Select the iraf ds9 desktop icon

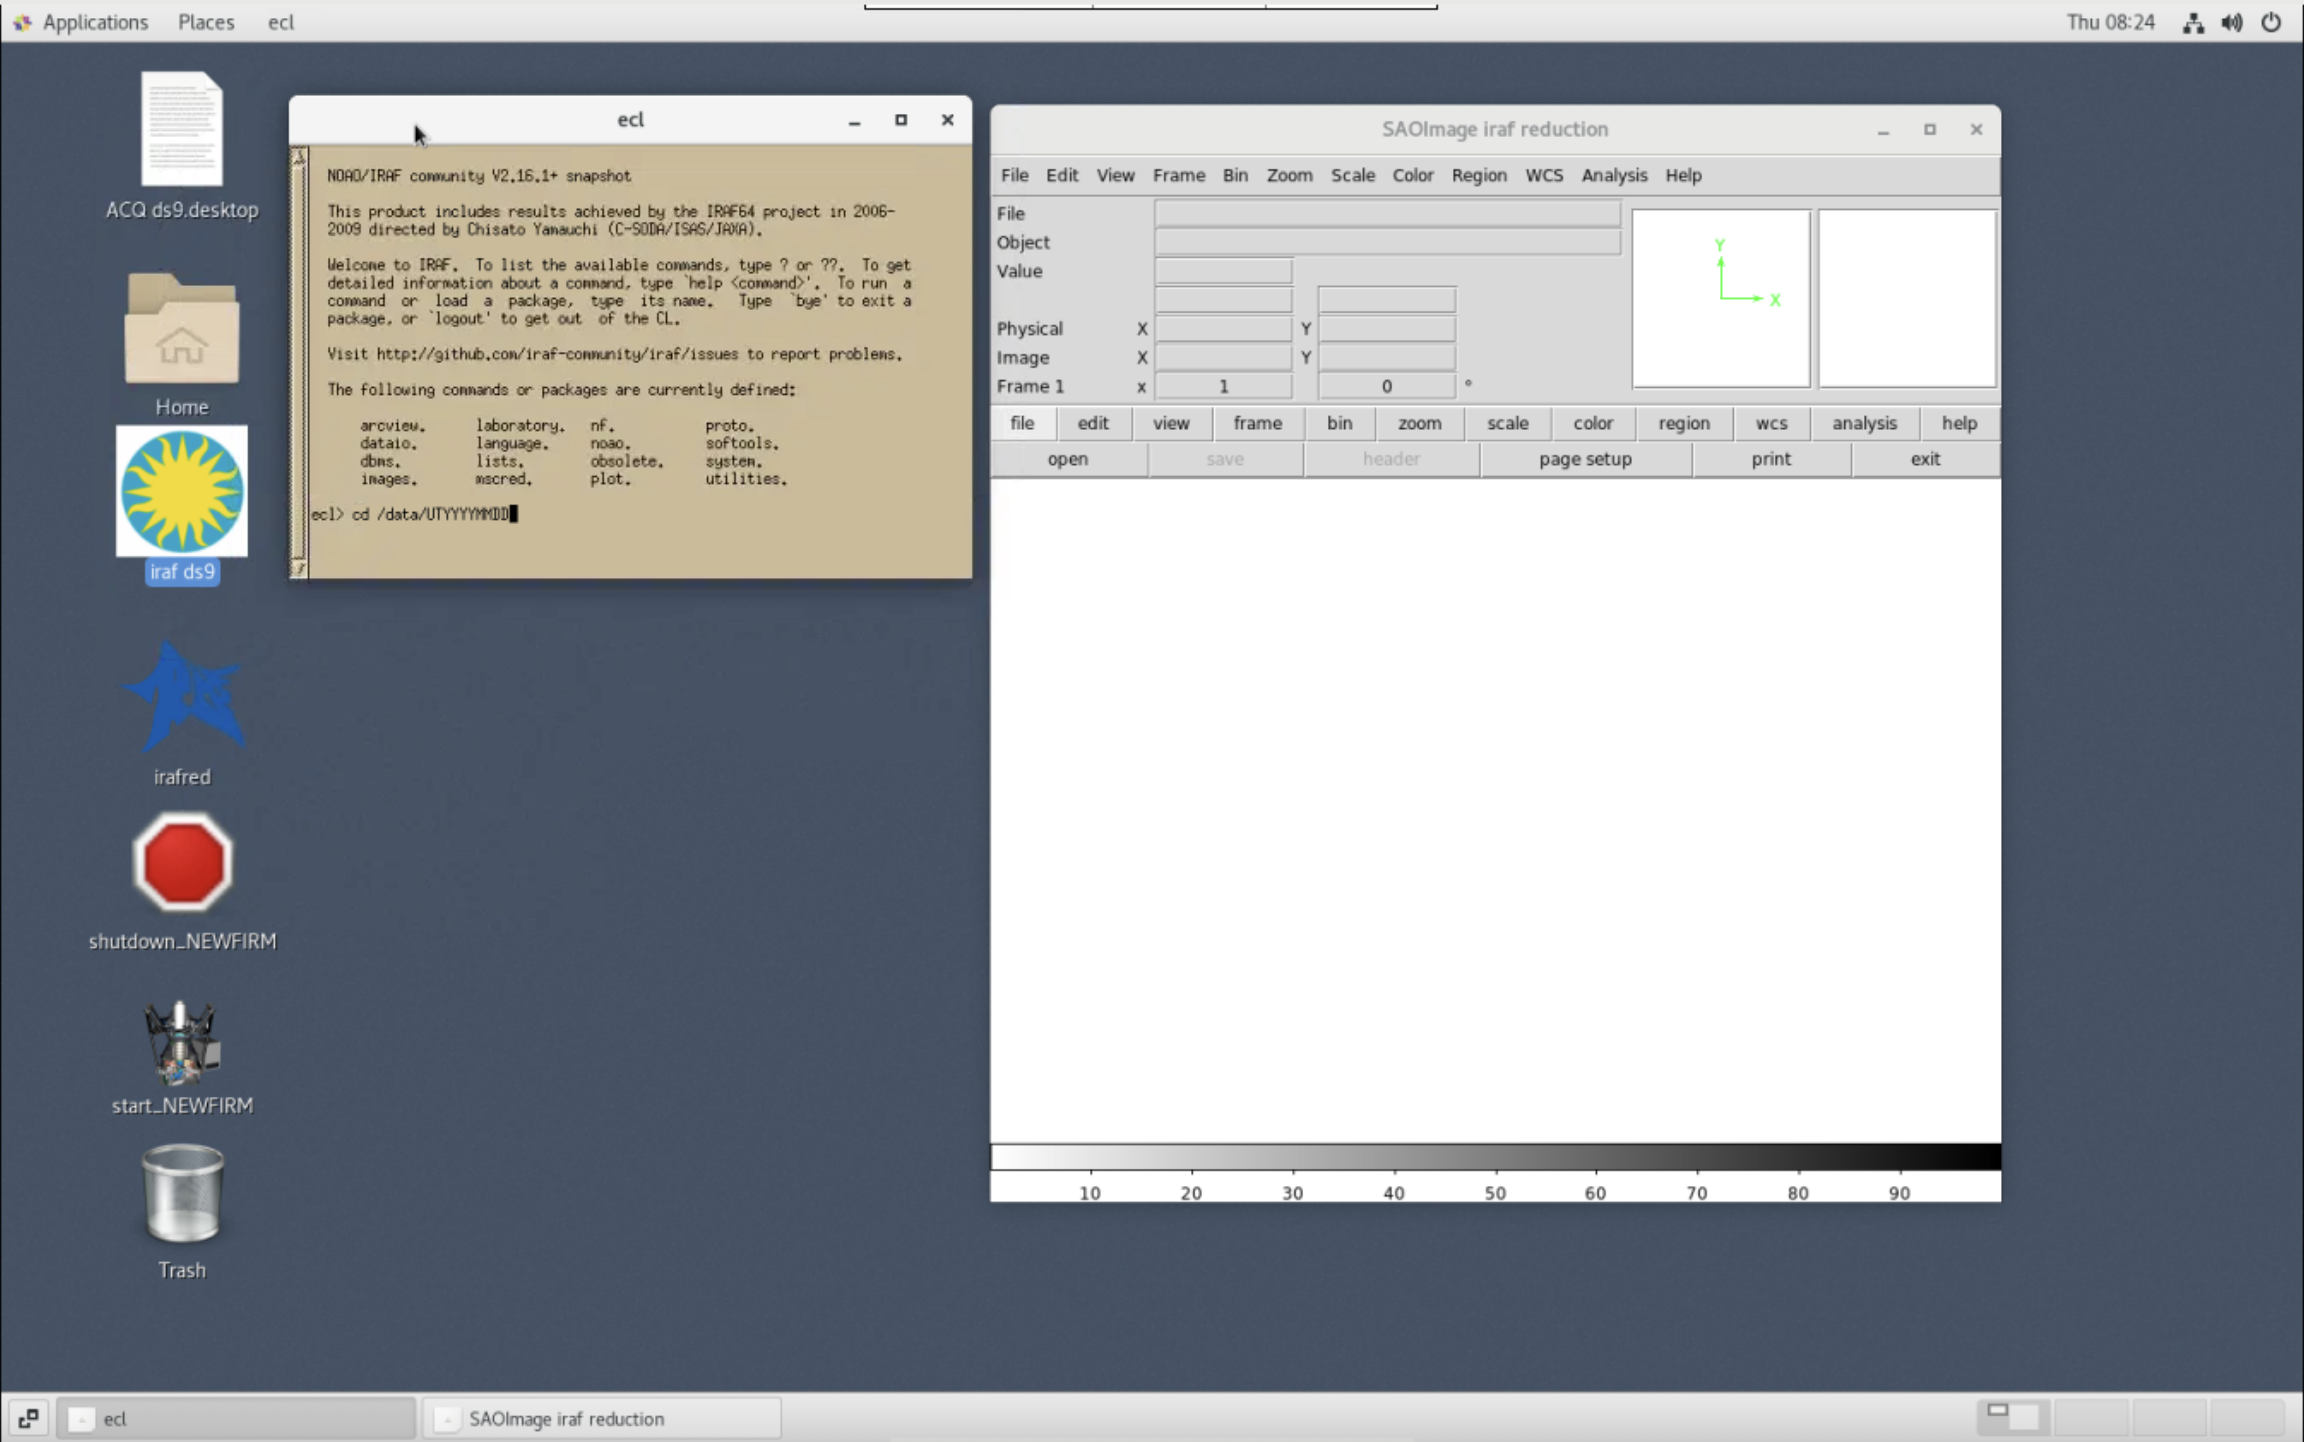click(181, 491)
